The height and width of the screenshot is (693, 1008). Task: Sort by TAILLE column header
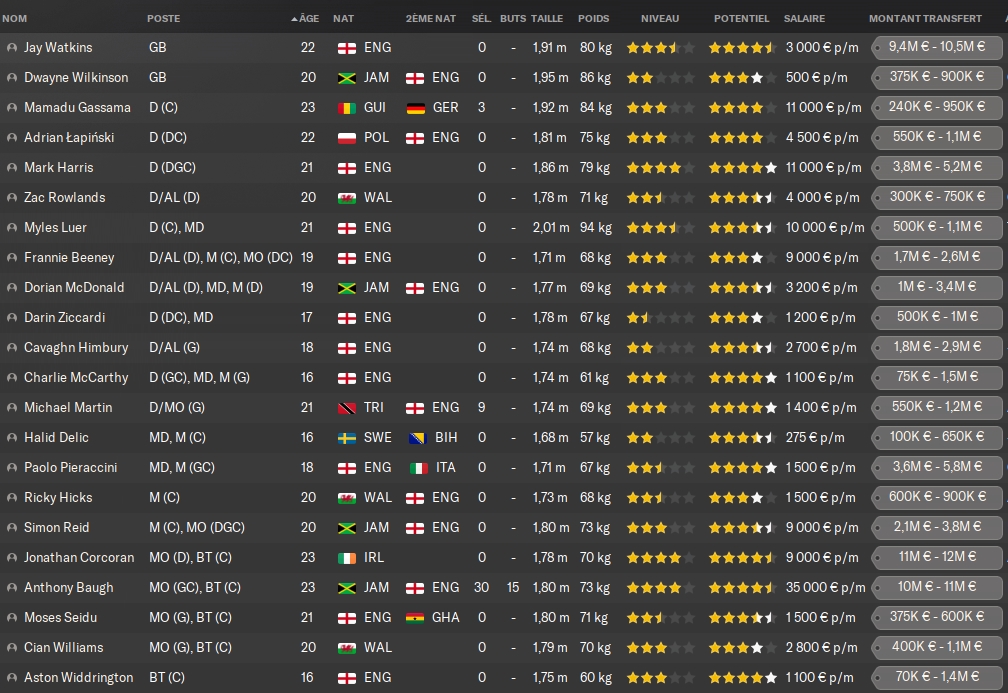tap(547, 19)
